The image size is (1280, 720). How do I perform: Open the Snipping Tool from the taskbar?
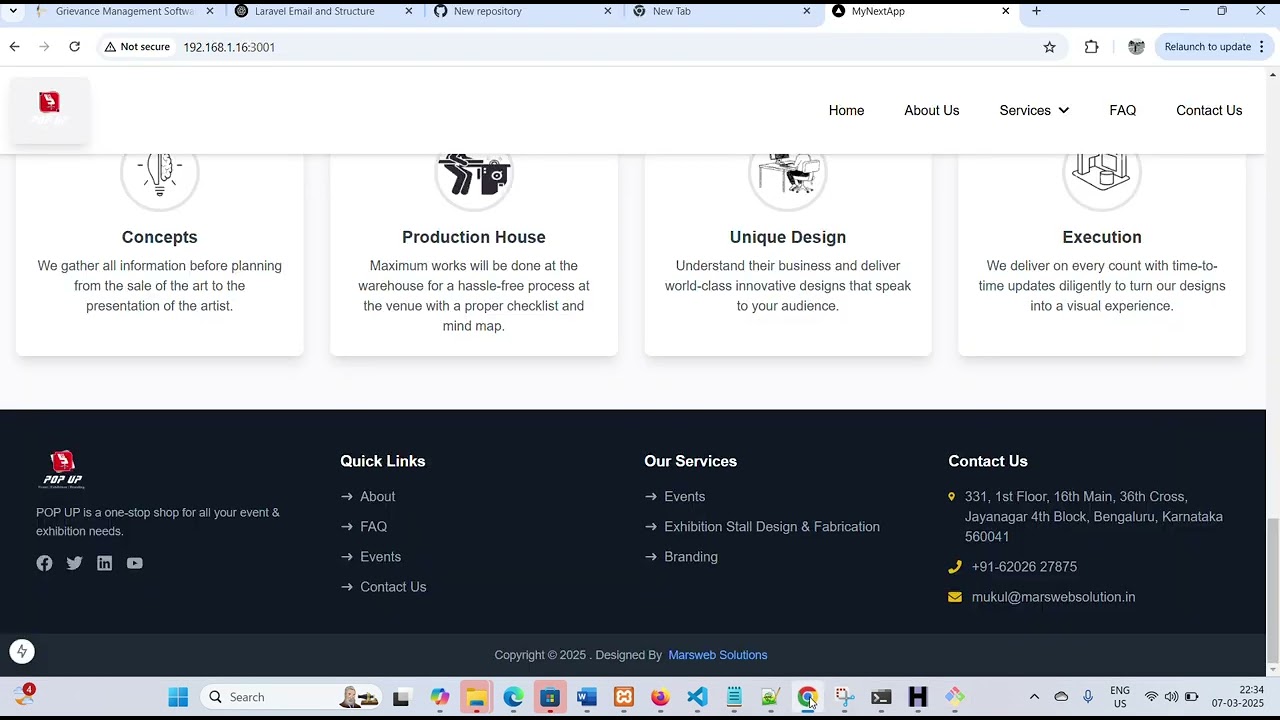[x=844, y=697]
